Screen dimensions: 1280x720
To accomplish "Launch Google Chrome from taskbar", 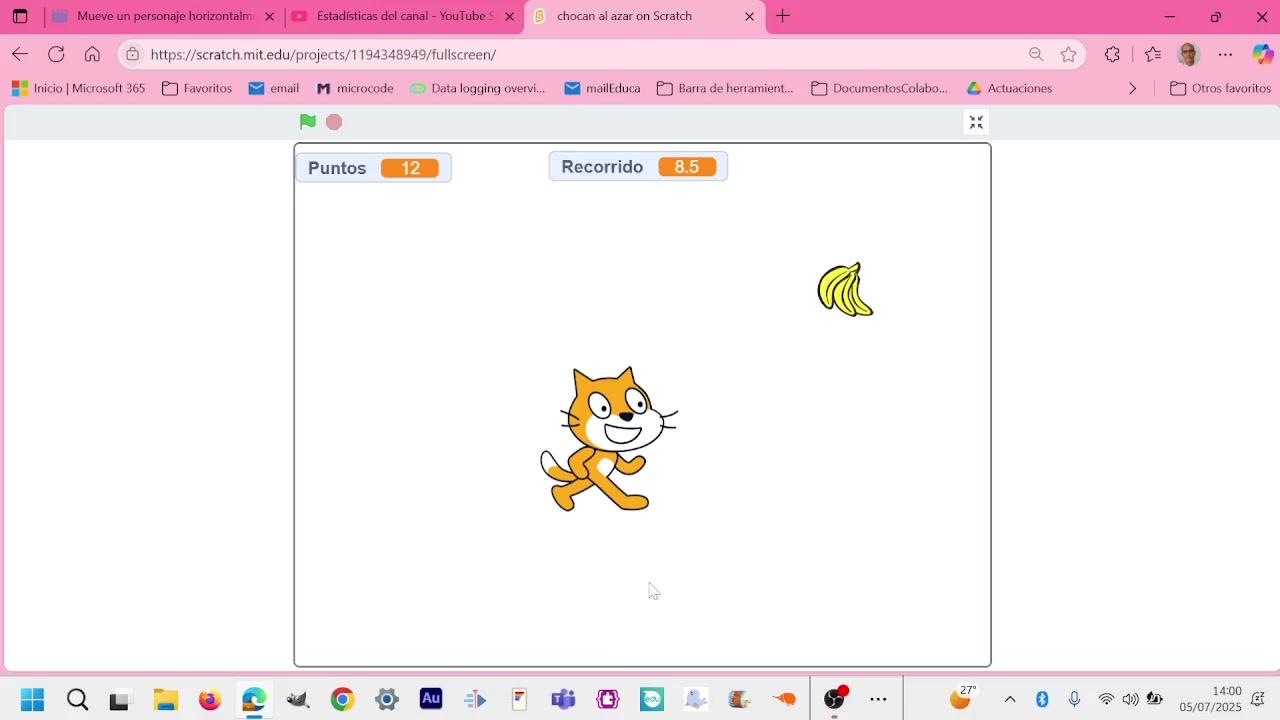I will coord(342,699).
